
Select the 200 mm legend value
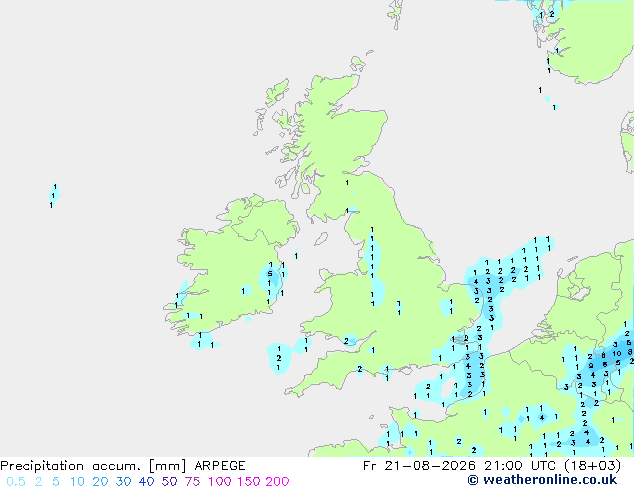pos(277,482)
